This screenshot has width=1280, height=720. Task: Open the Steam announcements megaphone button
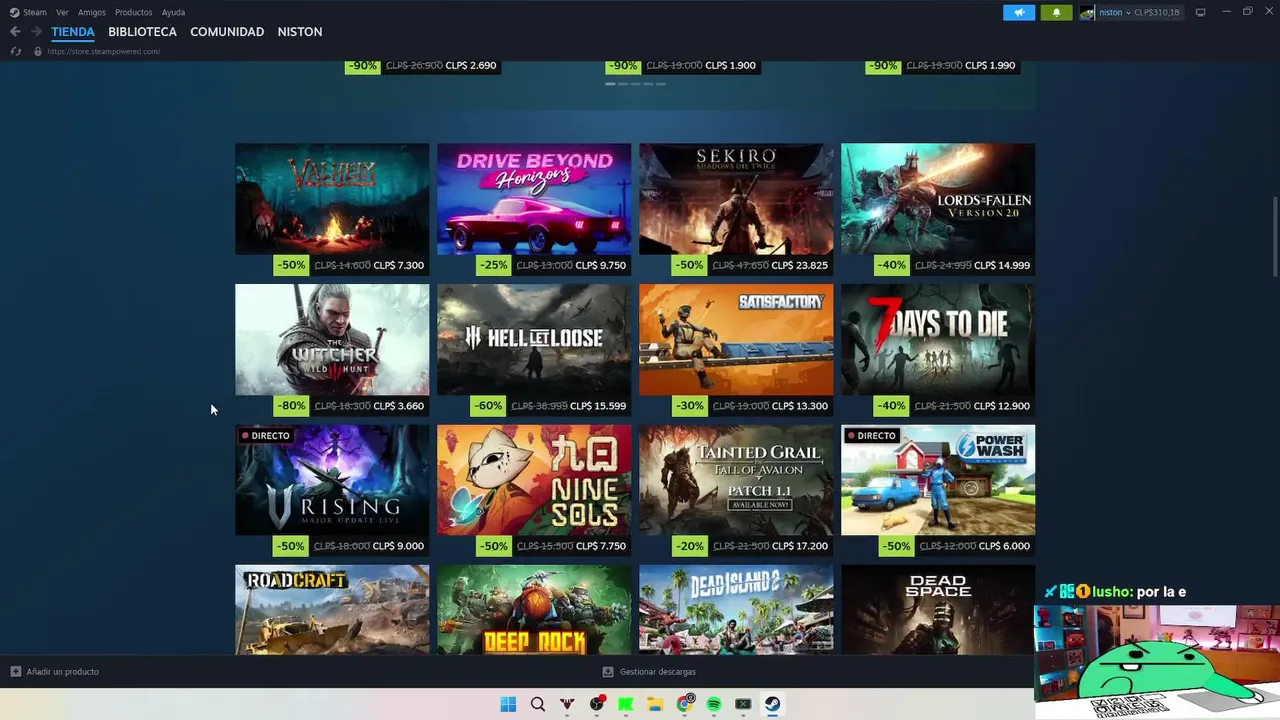click(1019, 12)
